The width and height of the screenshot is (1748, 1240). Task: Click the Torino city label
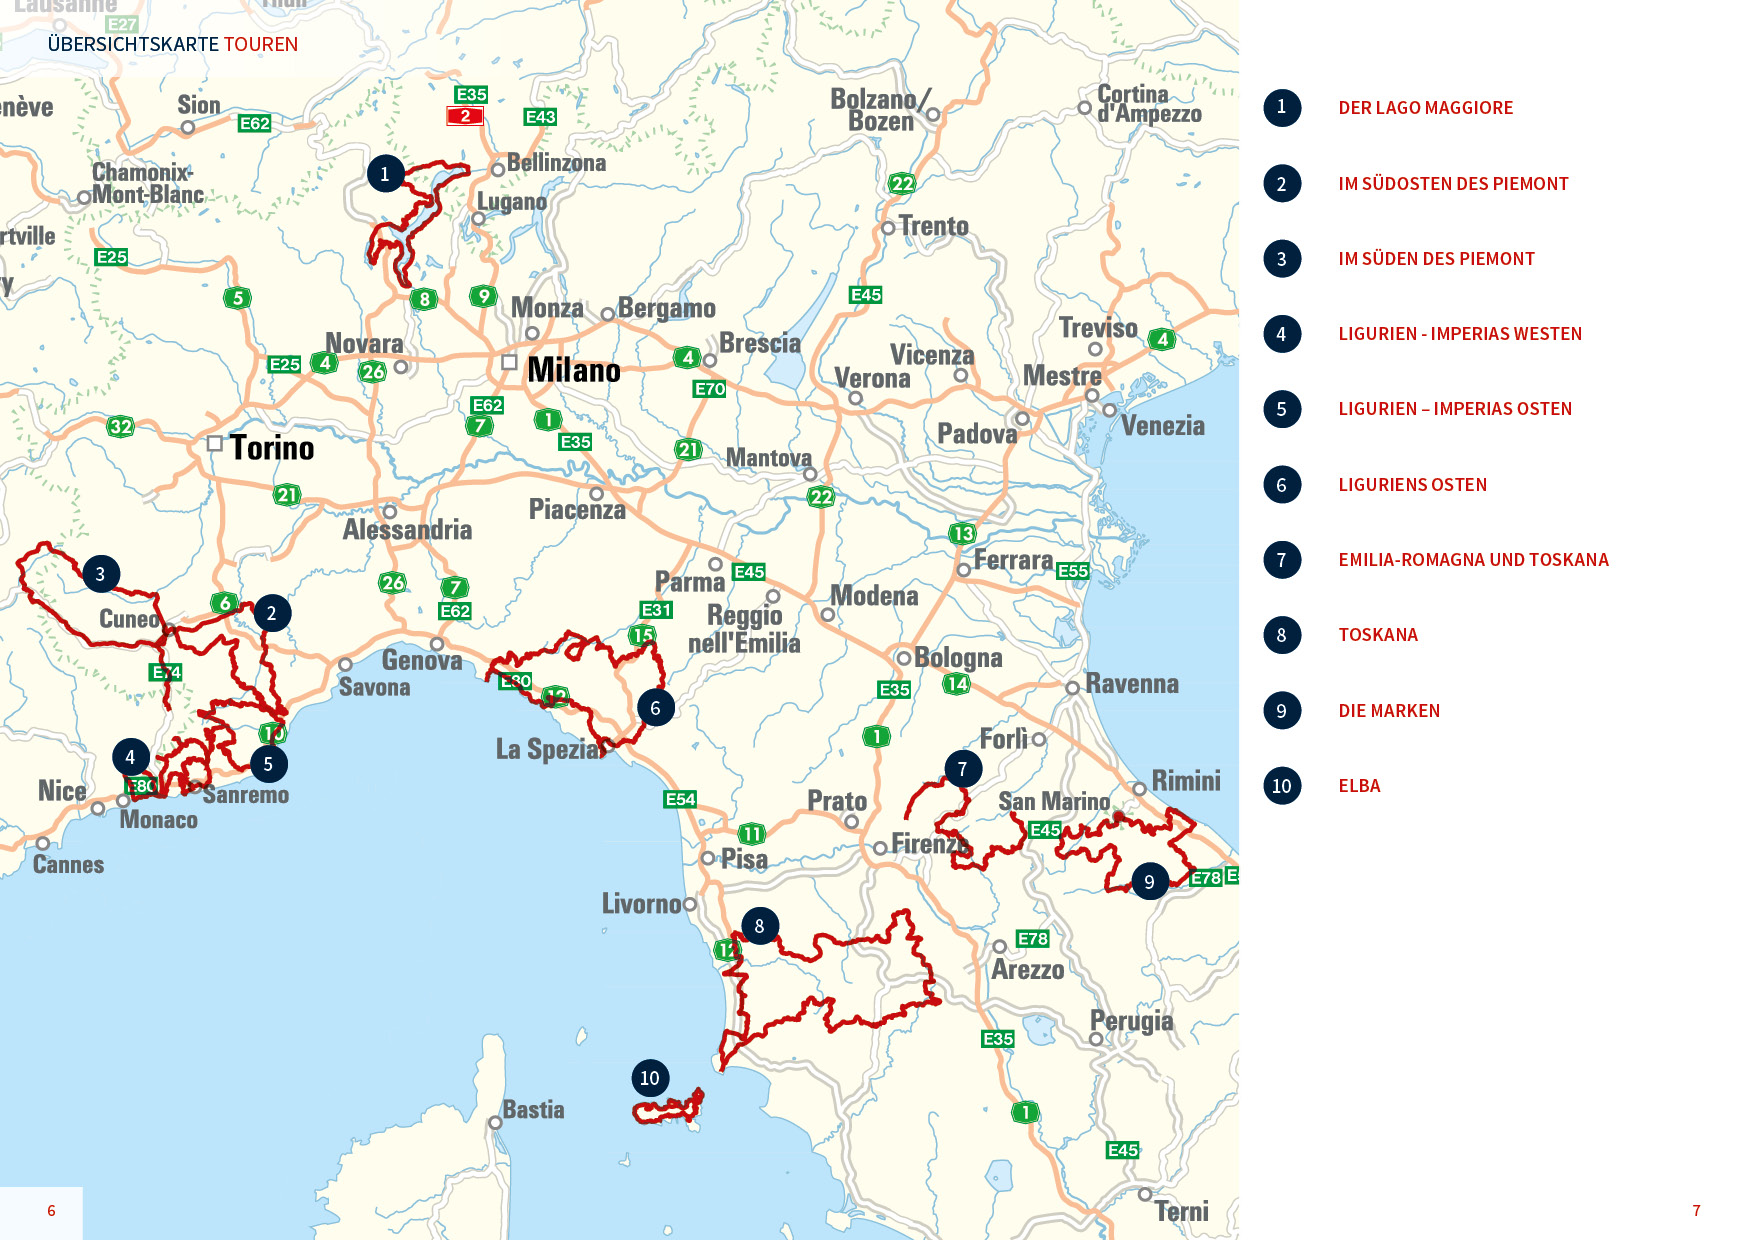click(x=271, y=448)
